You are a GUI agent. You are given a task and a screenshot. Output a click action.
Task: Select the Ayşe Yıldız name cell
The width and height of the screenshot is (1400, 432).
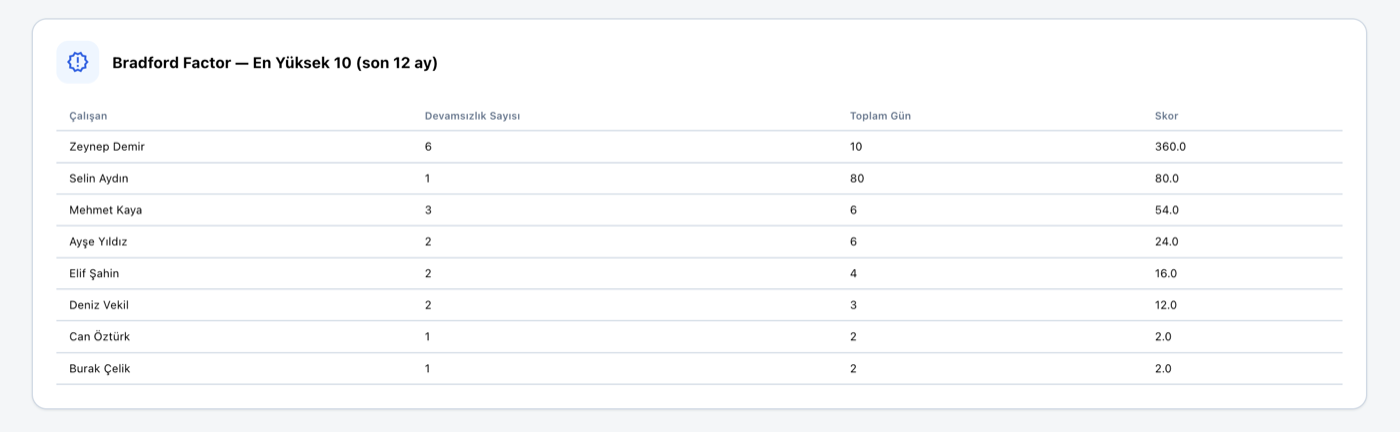(x=98, y=242)
